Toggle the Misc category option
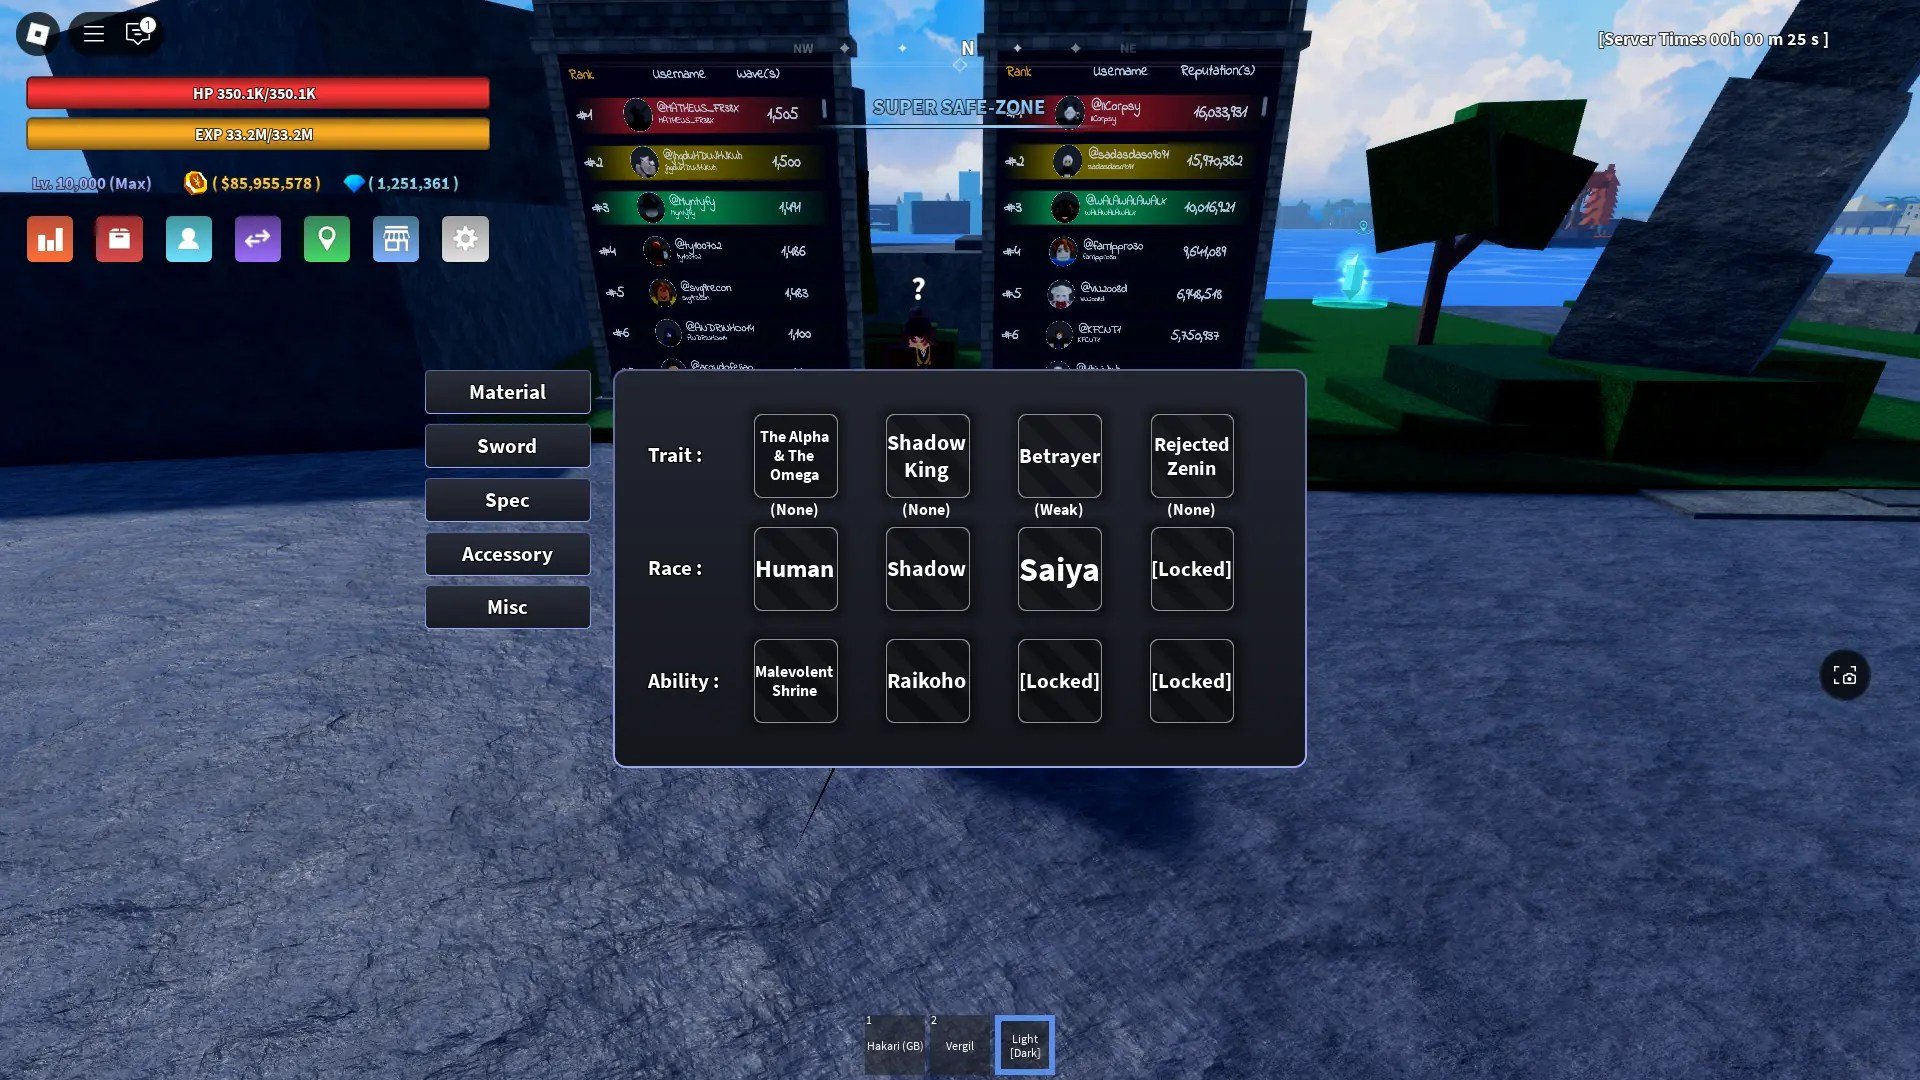The height and width of the screenshot is (1080, 1920). click(x=506, y=607)
